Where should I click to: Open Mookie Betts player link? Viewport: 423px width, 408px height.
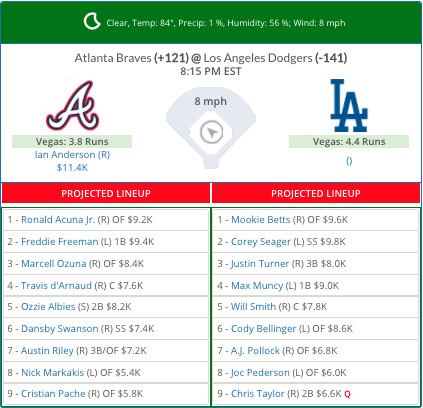pyautogui.click(x=261, y=220)
